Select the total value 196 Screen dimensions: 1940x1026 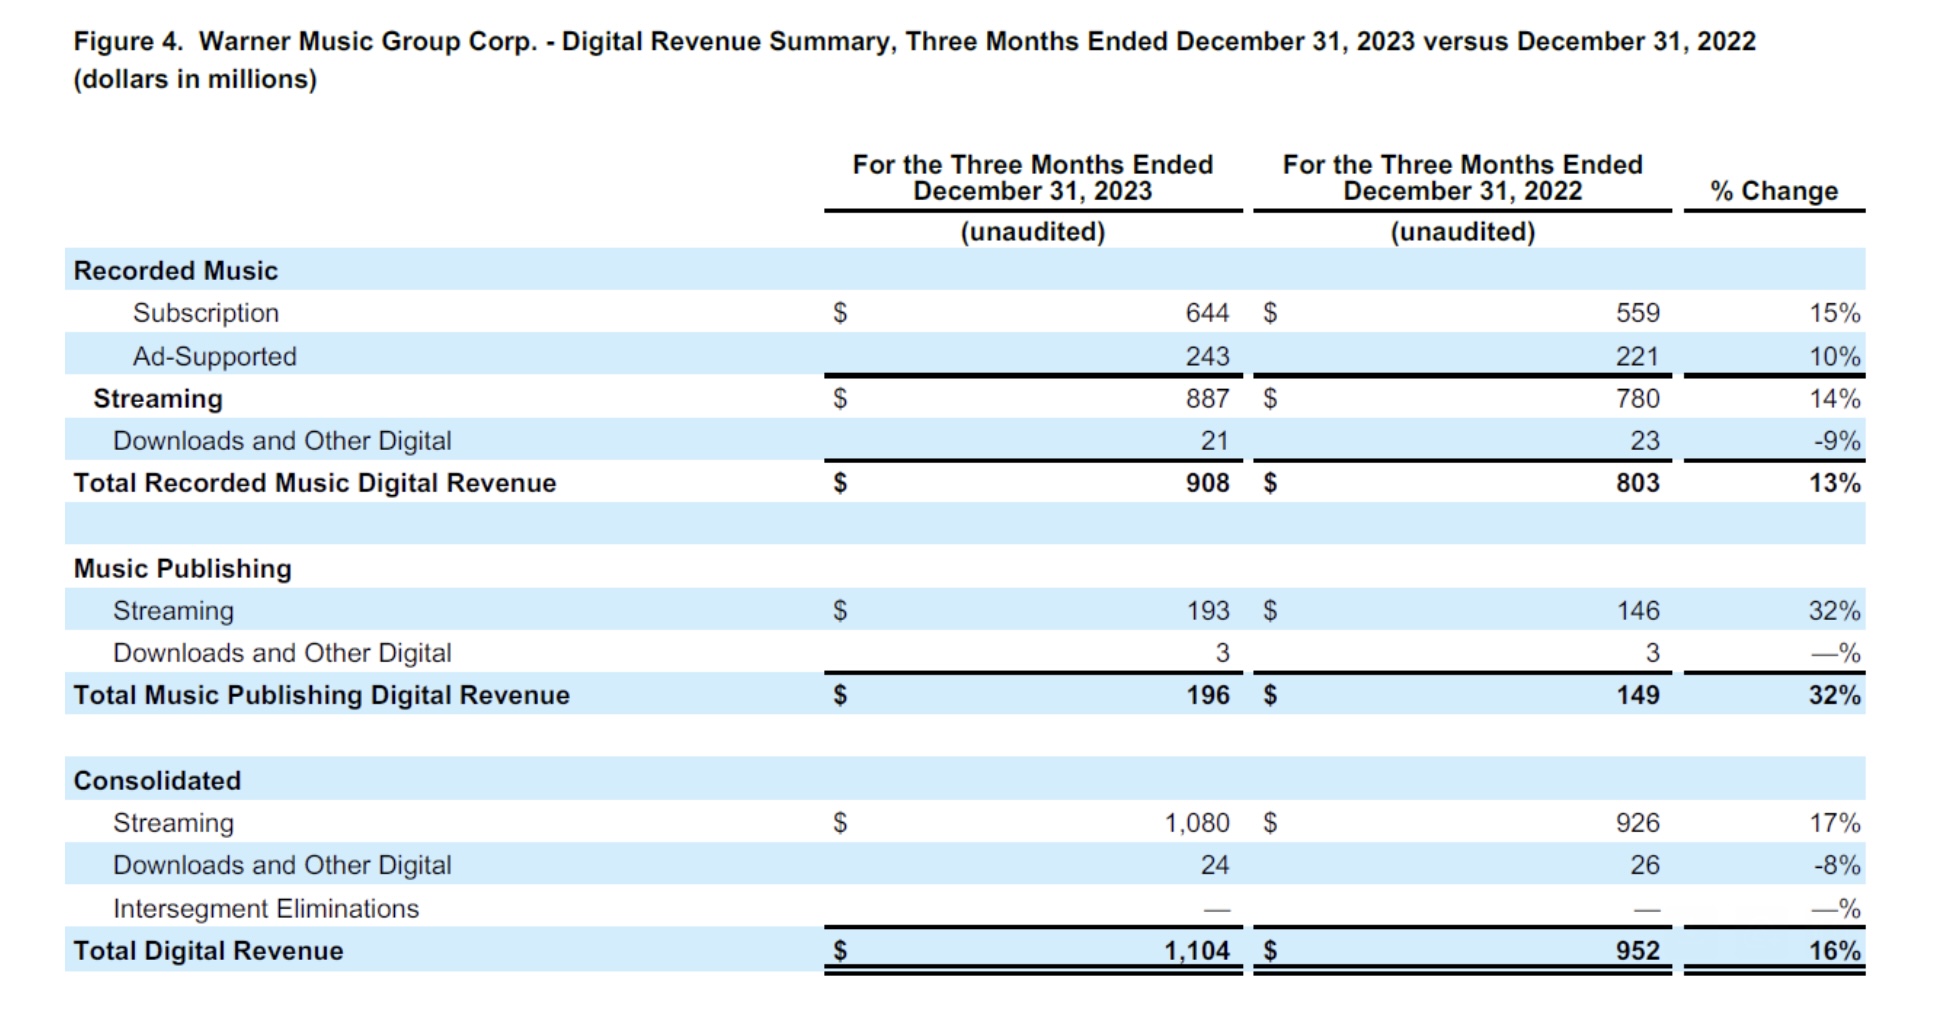[x=1208, y=695]
